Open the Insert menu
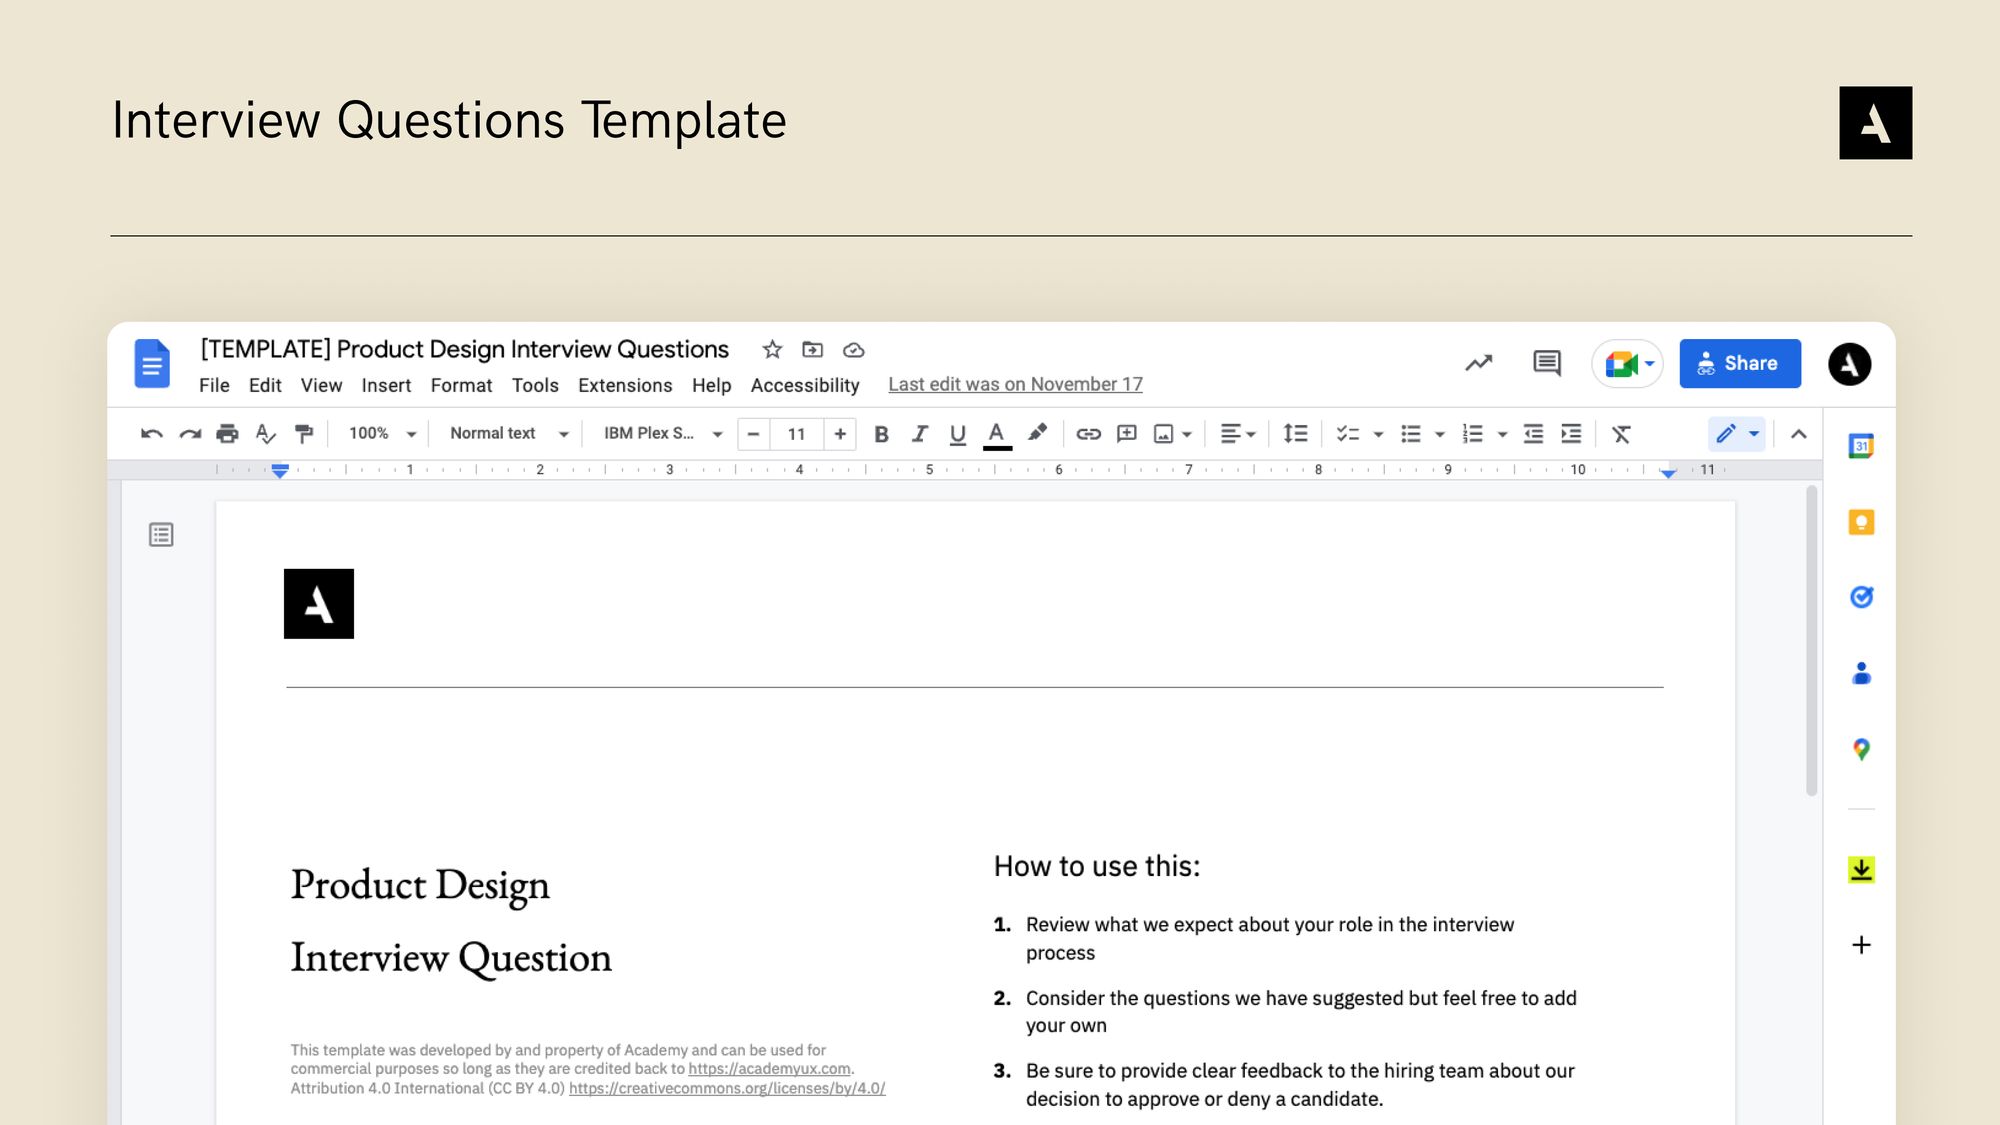This screenshot has height=1125, width=2000. [386, 385]
